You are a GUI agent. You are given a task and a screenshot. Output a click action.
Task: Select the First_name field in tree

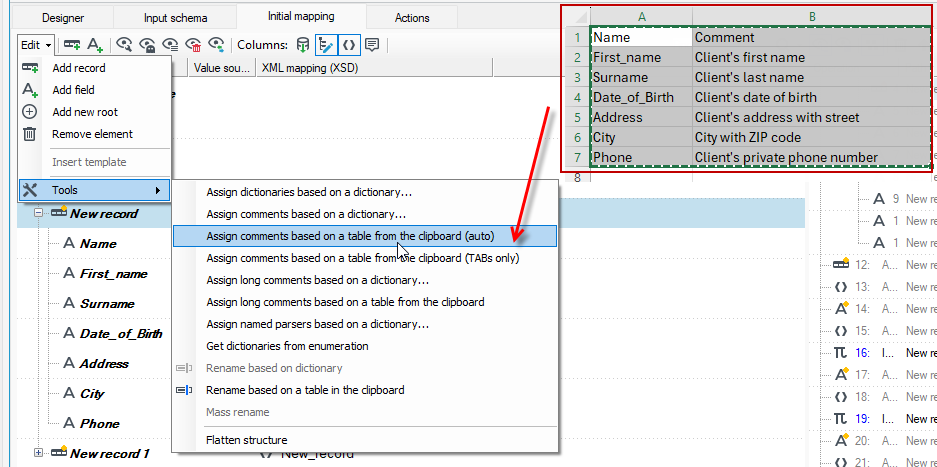pyautogui.click(x=114, y=273)
